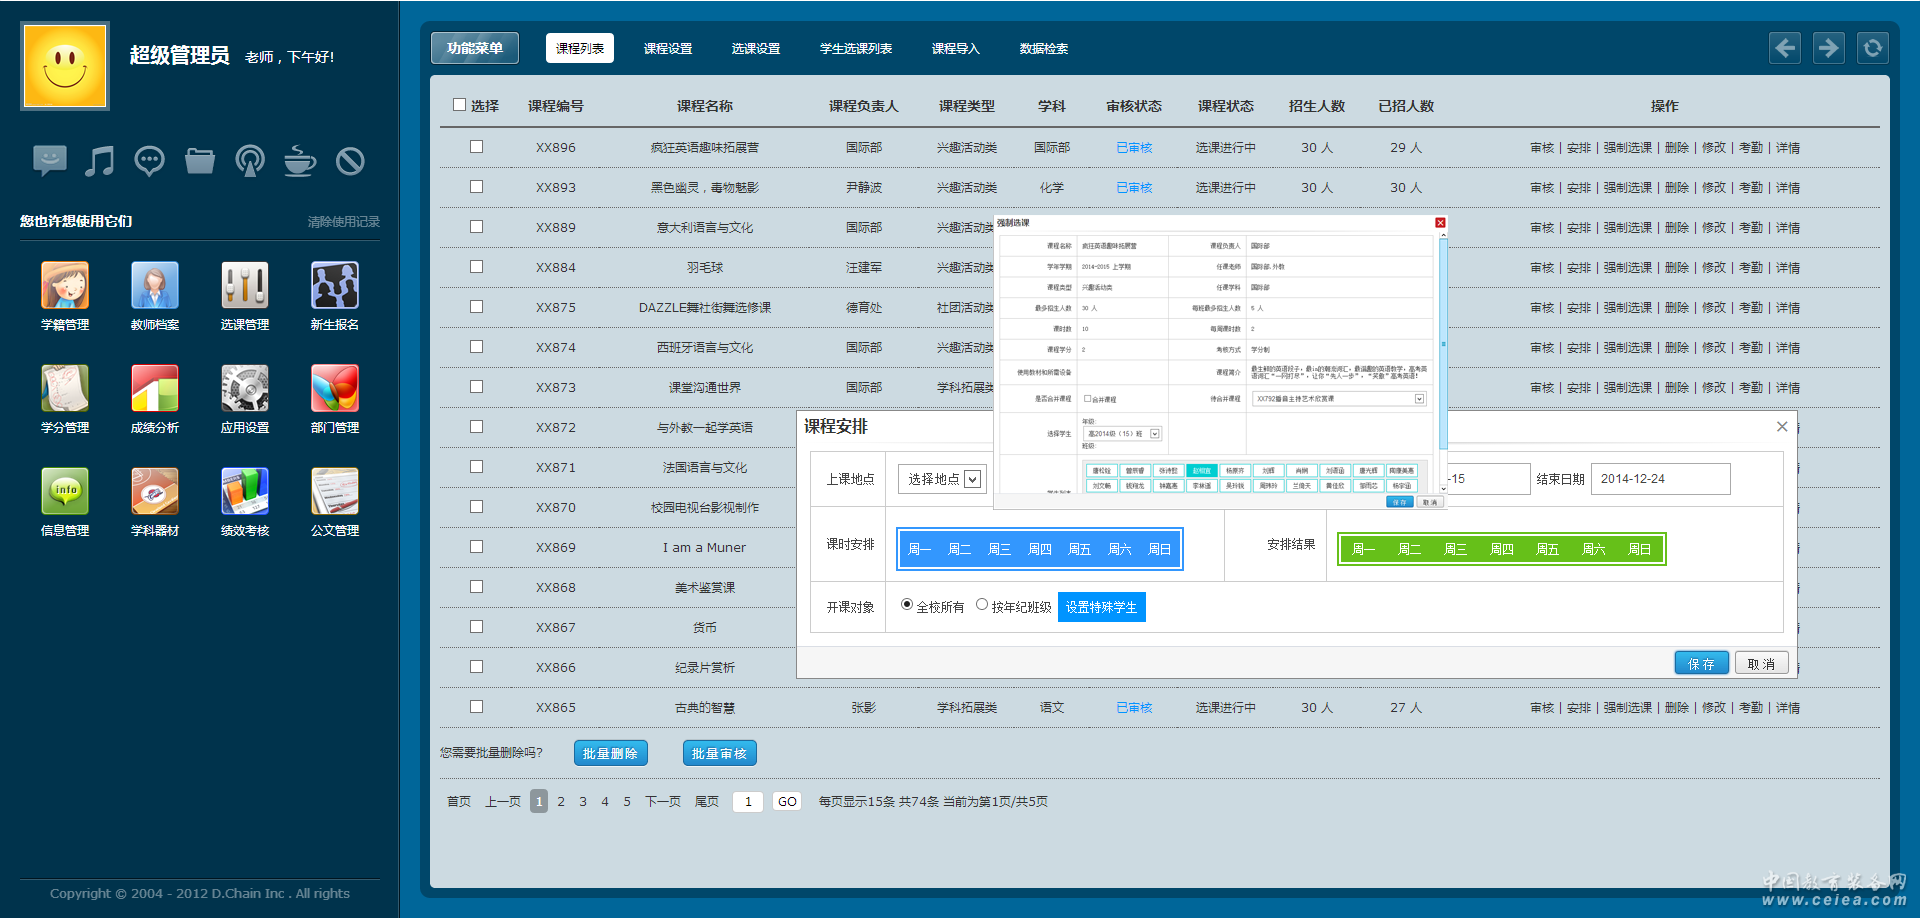The height and width of the screenshot is (918, 1920).
Task: Click the 批量删除 button
Action: tap(610, 754)
